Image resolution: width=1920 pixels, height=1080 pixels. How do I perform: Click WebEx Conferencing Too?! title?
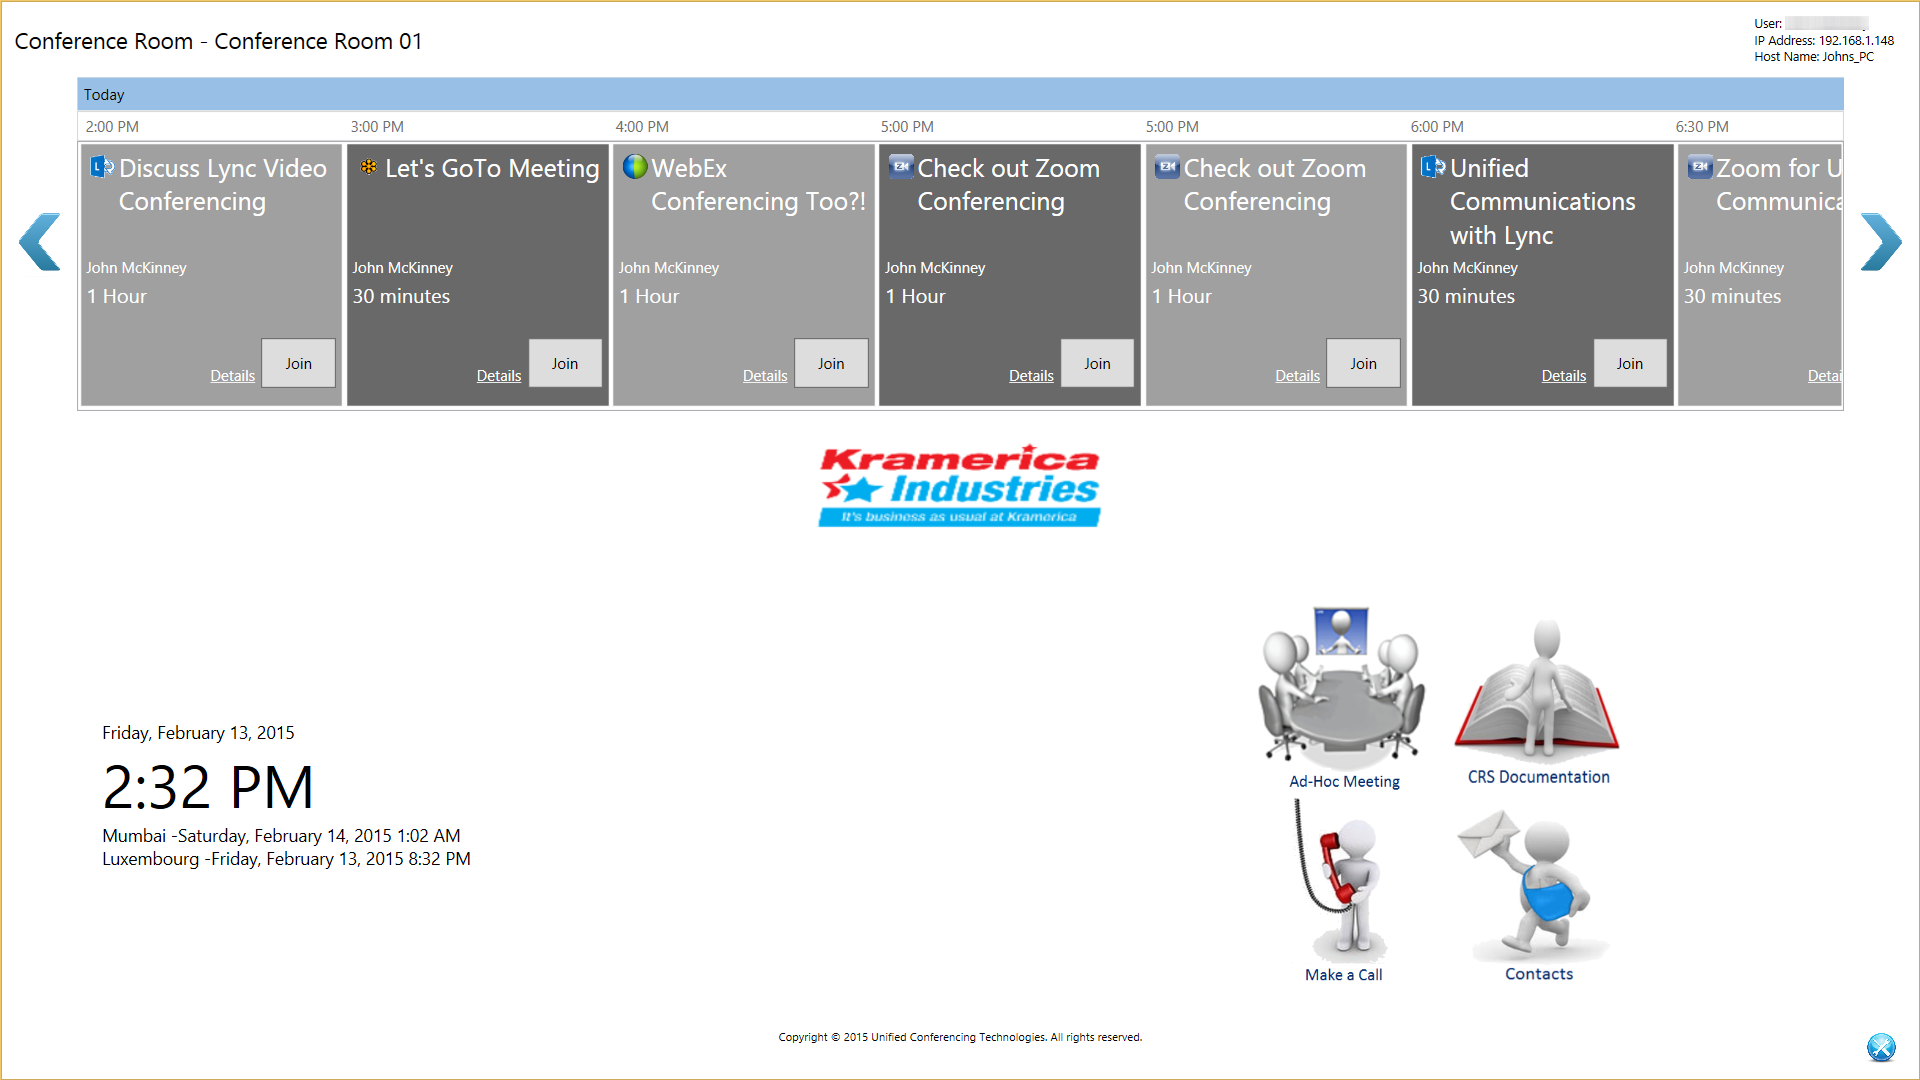(x=758, y=185)
